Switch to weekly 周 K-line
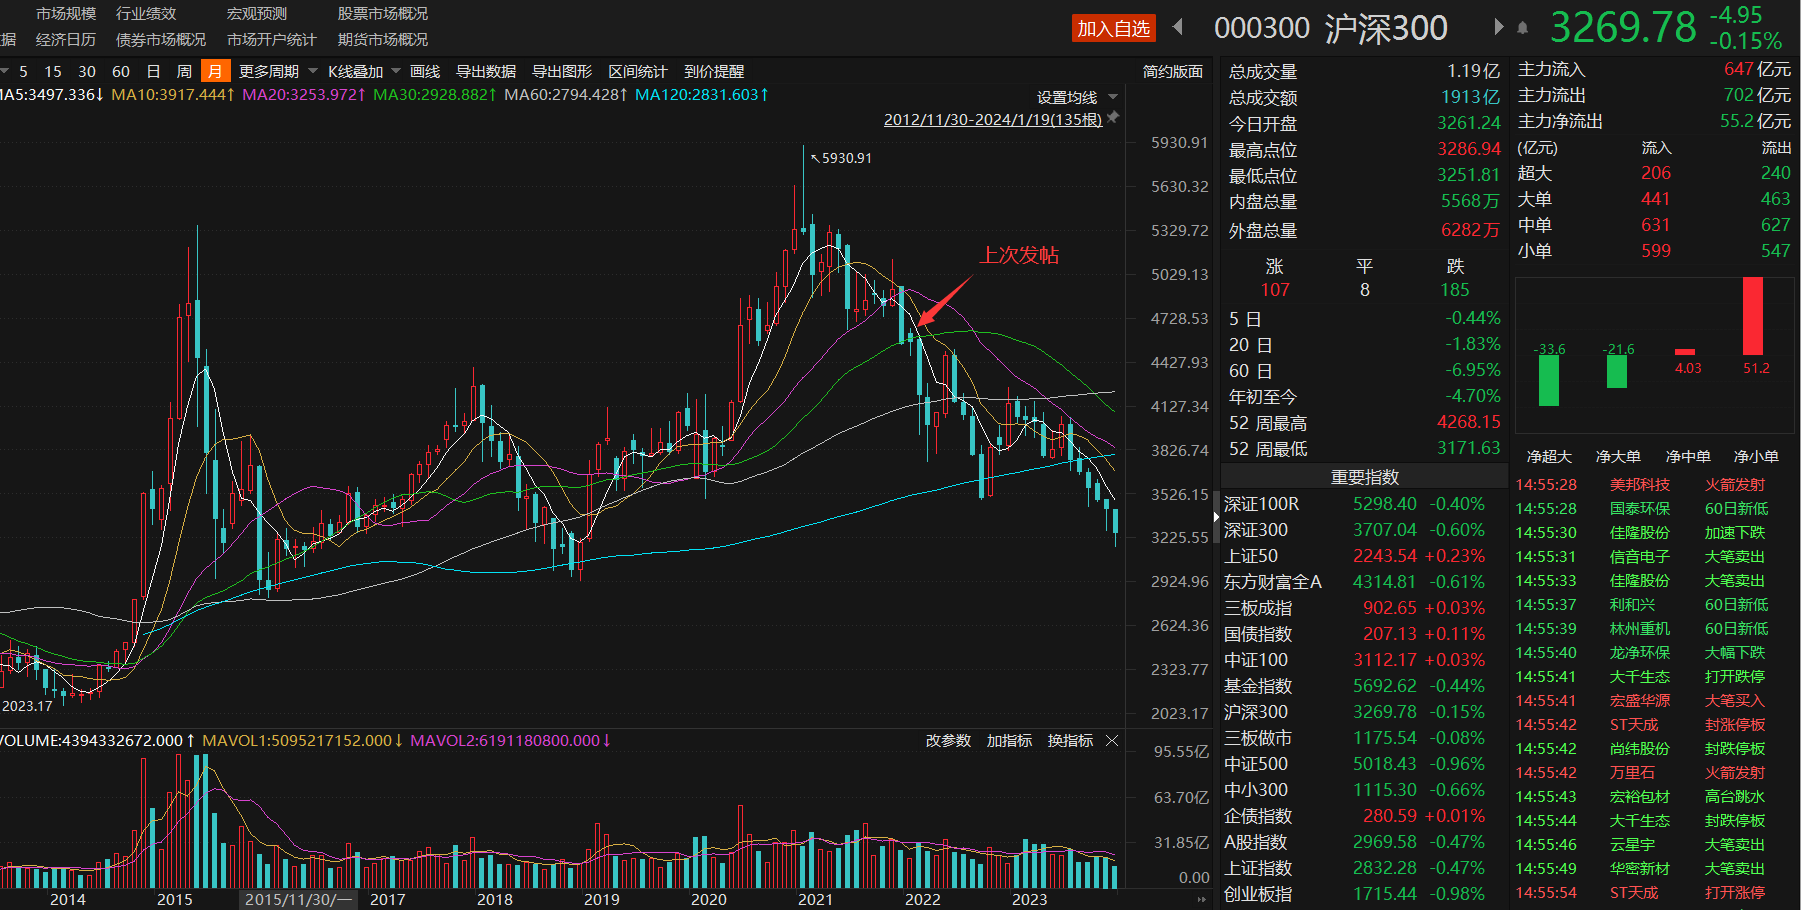This screenshot has width=1801, height=910. click(184, 71)
